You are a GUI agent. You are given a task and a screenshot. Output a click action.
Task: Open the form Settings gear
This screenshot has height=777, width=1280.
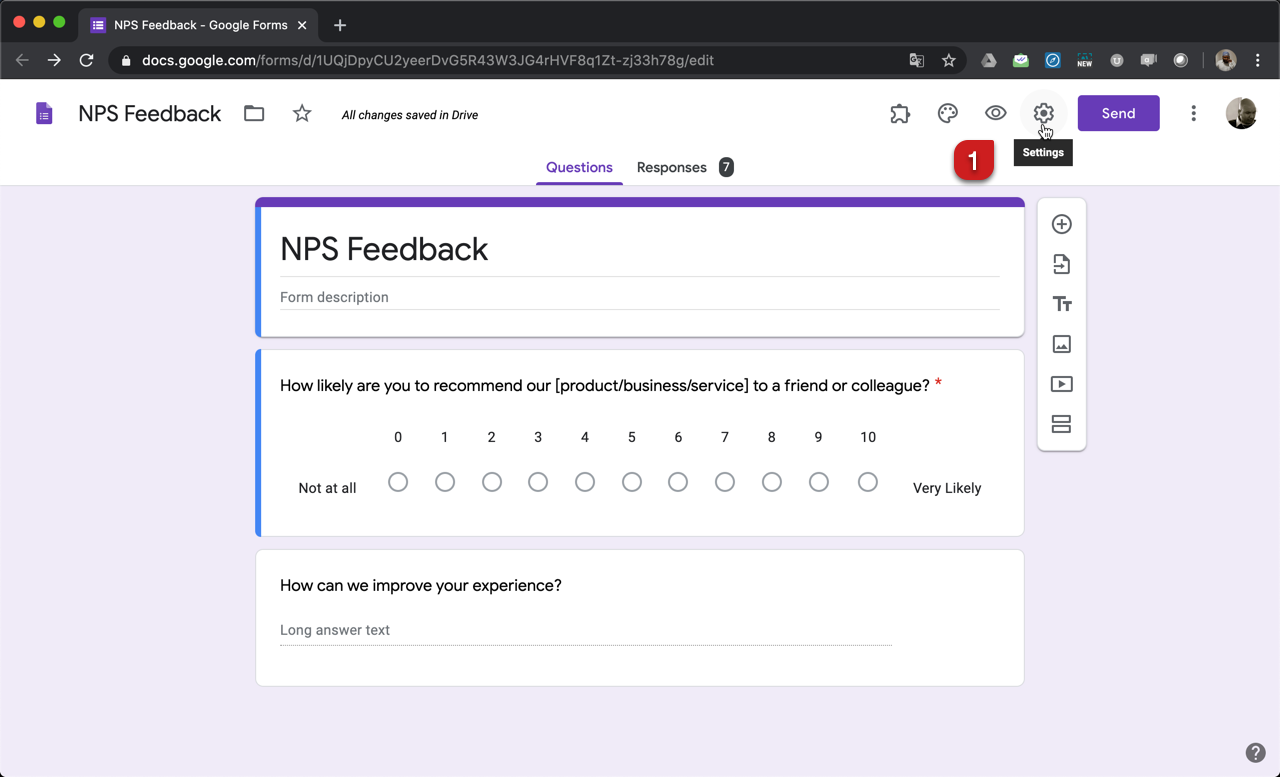tap(1043, 113)
